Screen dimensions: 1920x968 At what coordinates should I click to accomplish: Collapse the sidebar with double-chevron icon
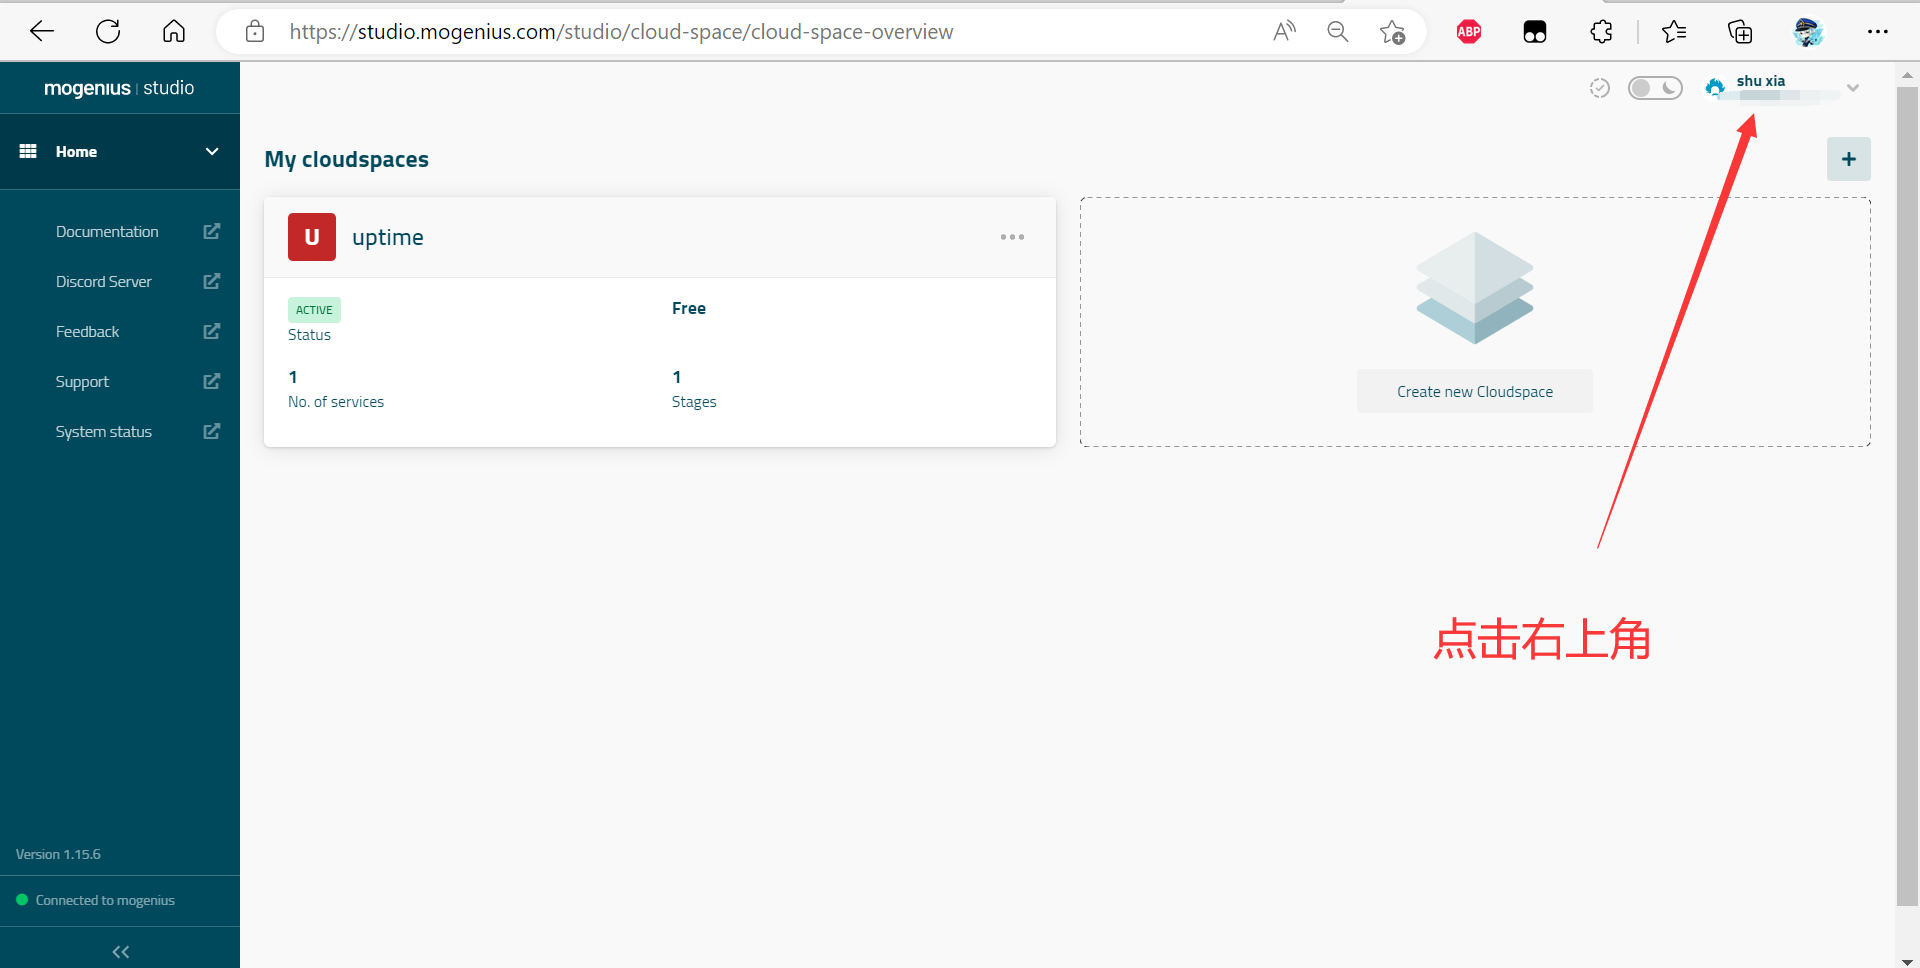(x=120, y=951)
